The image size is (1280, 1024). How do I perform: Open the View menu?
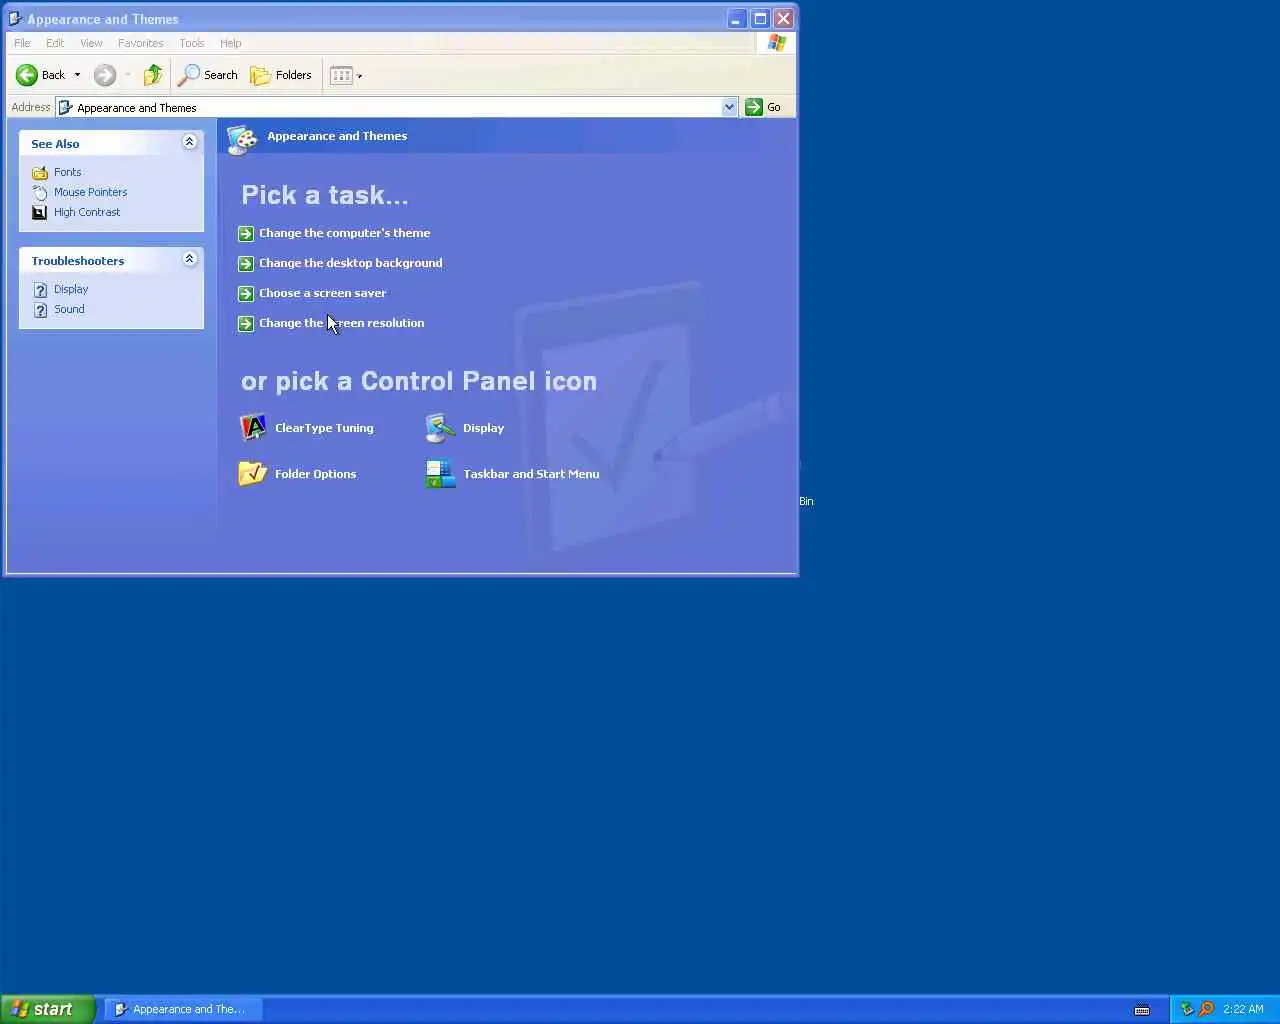pyautogui.click(x=91, y=43)
